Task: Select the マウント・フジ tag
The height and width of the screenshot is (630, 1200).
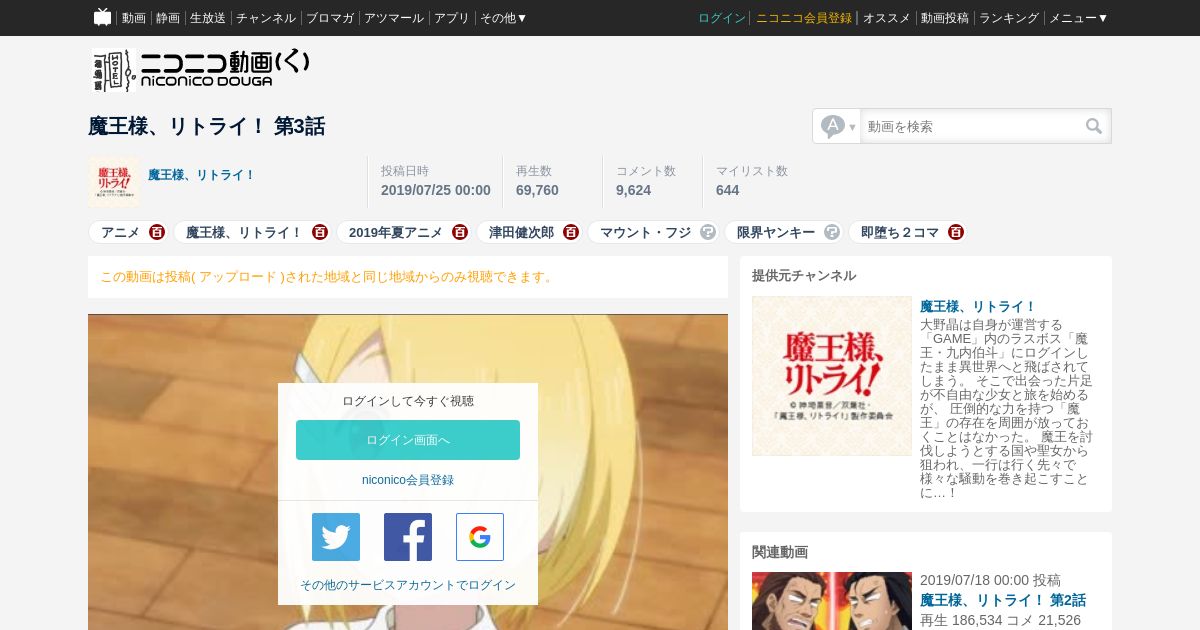Action: 645,232
